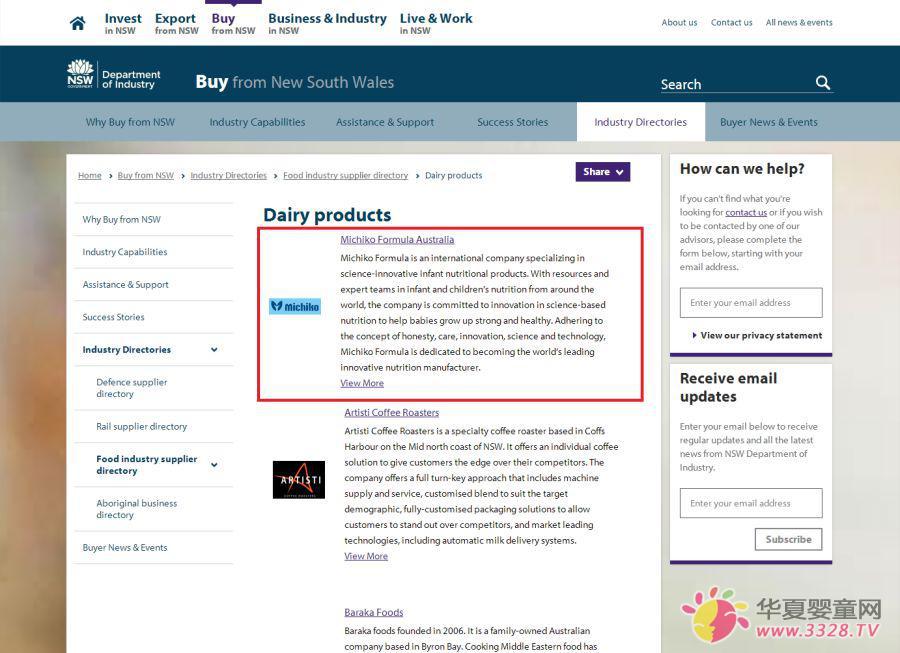Expand the Food industry supplier directory chevron

point(214,465)
